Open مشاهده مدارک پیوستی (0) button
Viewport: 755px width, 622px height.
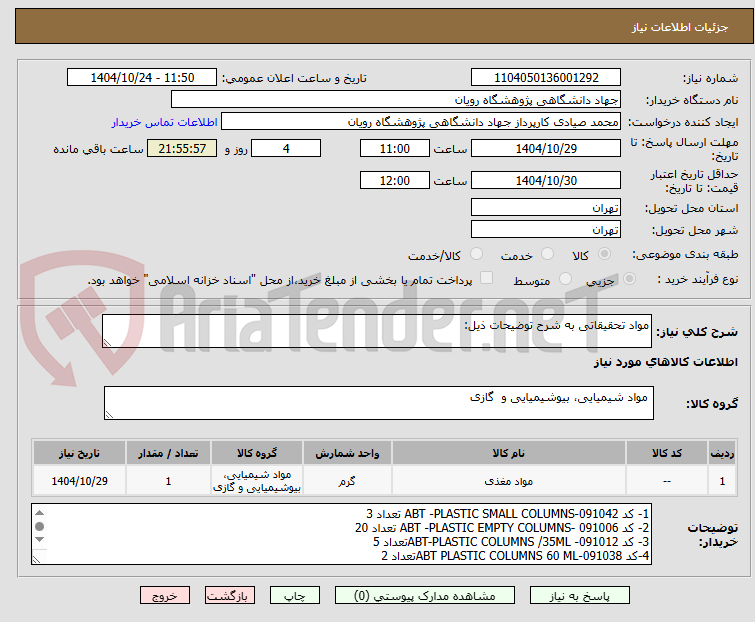[x=425, y=596]
